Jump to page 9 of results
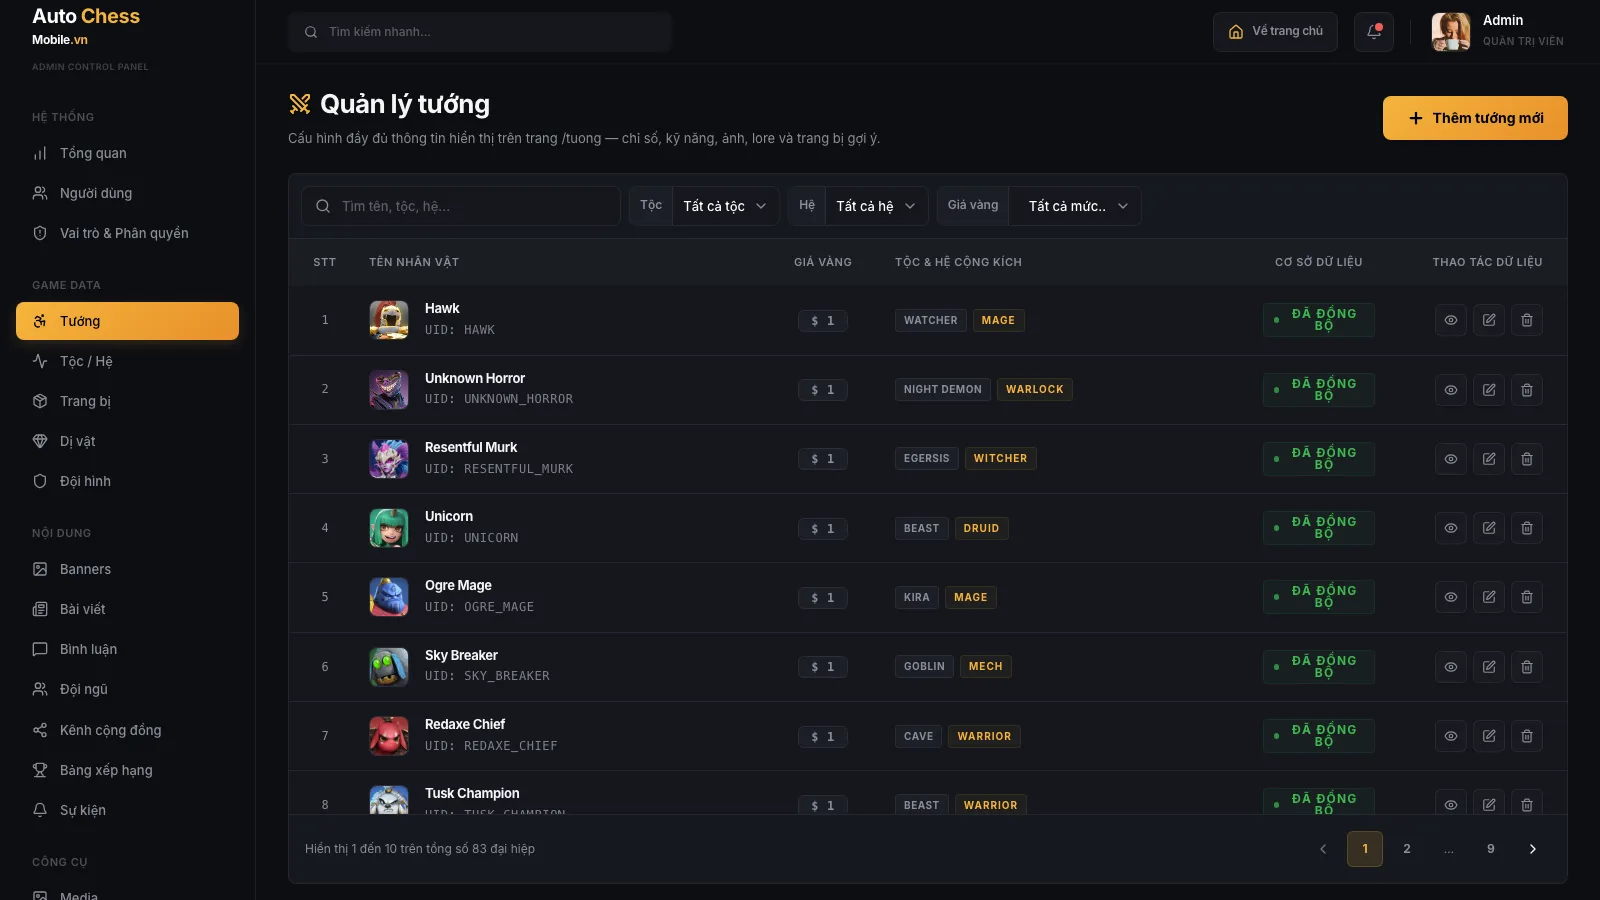The width and height of the screenshot is (1600, 900). (1491, 849)
